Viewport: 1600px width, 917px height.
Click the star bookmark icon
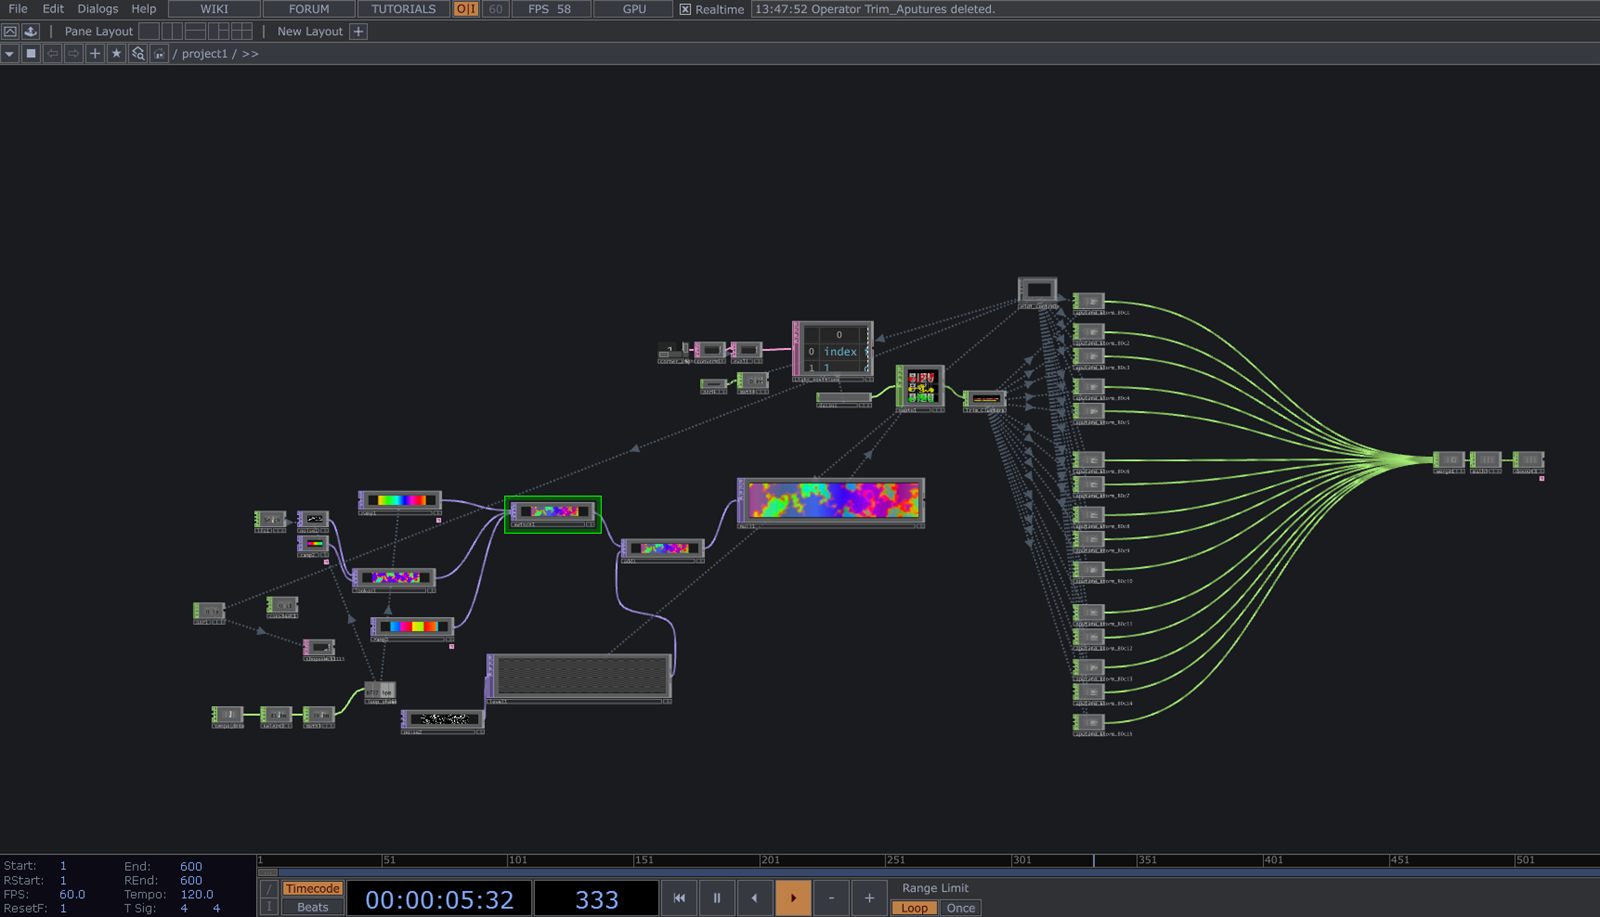(x=116, y=54)
